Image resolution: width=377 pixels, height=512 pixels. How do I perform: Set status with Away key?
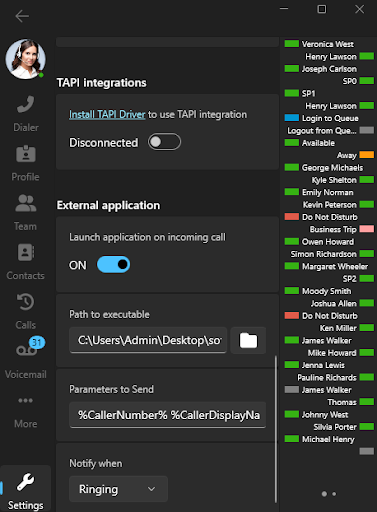pos(355,155)
